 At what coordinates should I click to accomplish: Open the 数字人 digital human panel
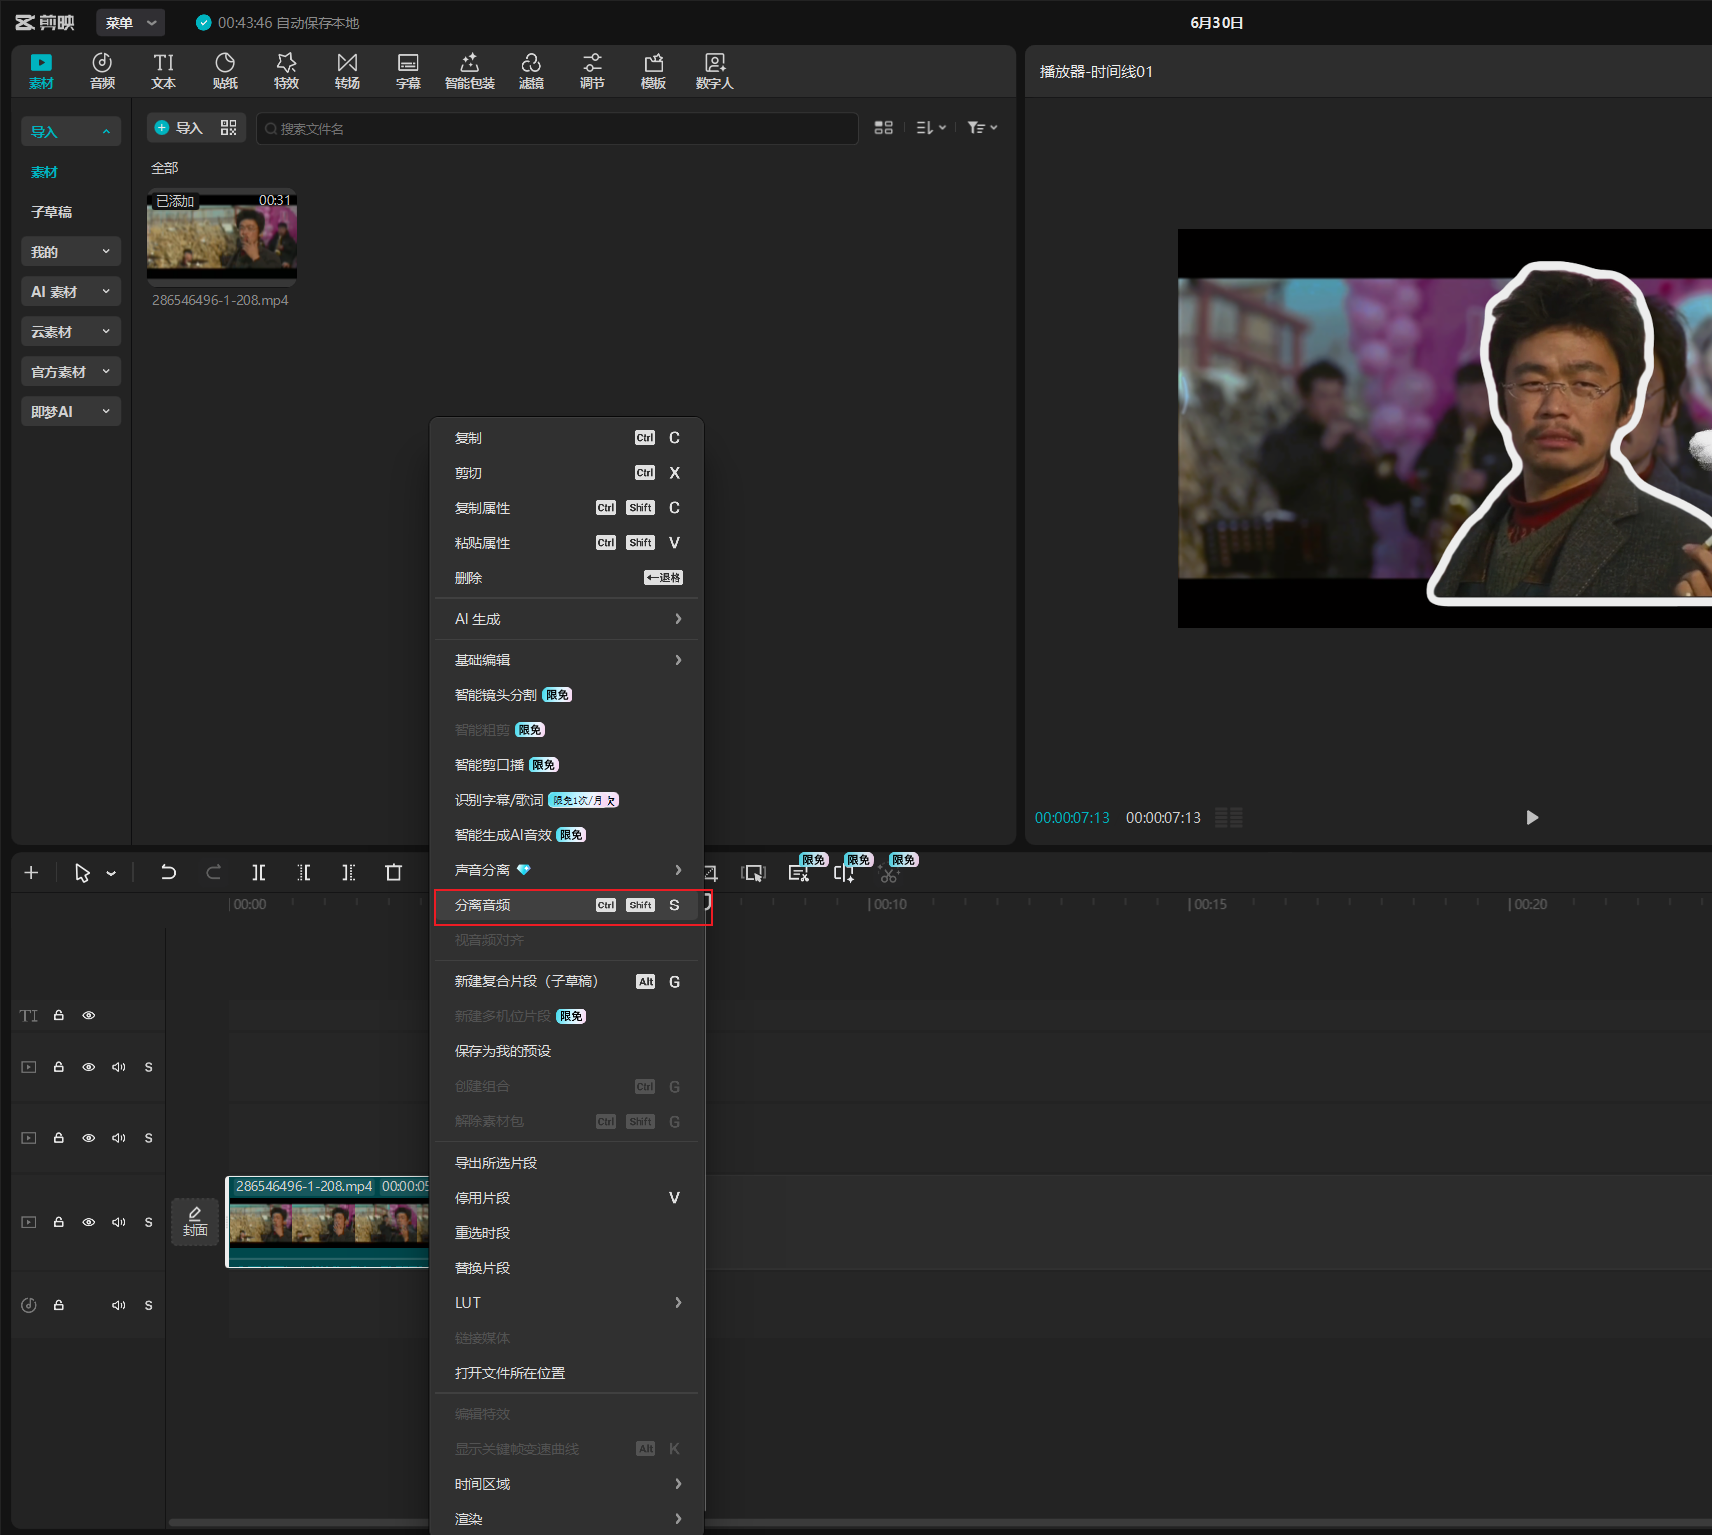[x=714, y=71]
